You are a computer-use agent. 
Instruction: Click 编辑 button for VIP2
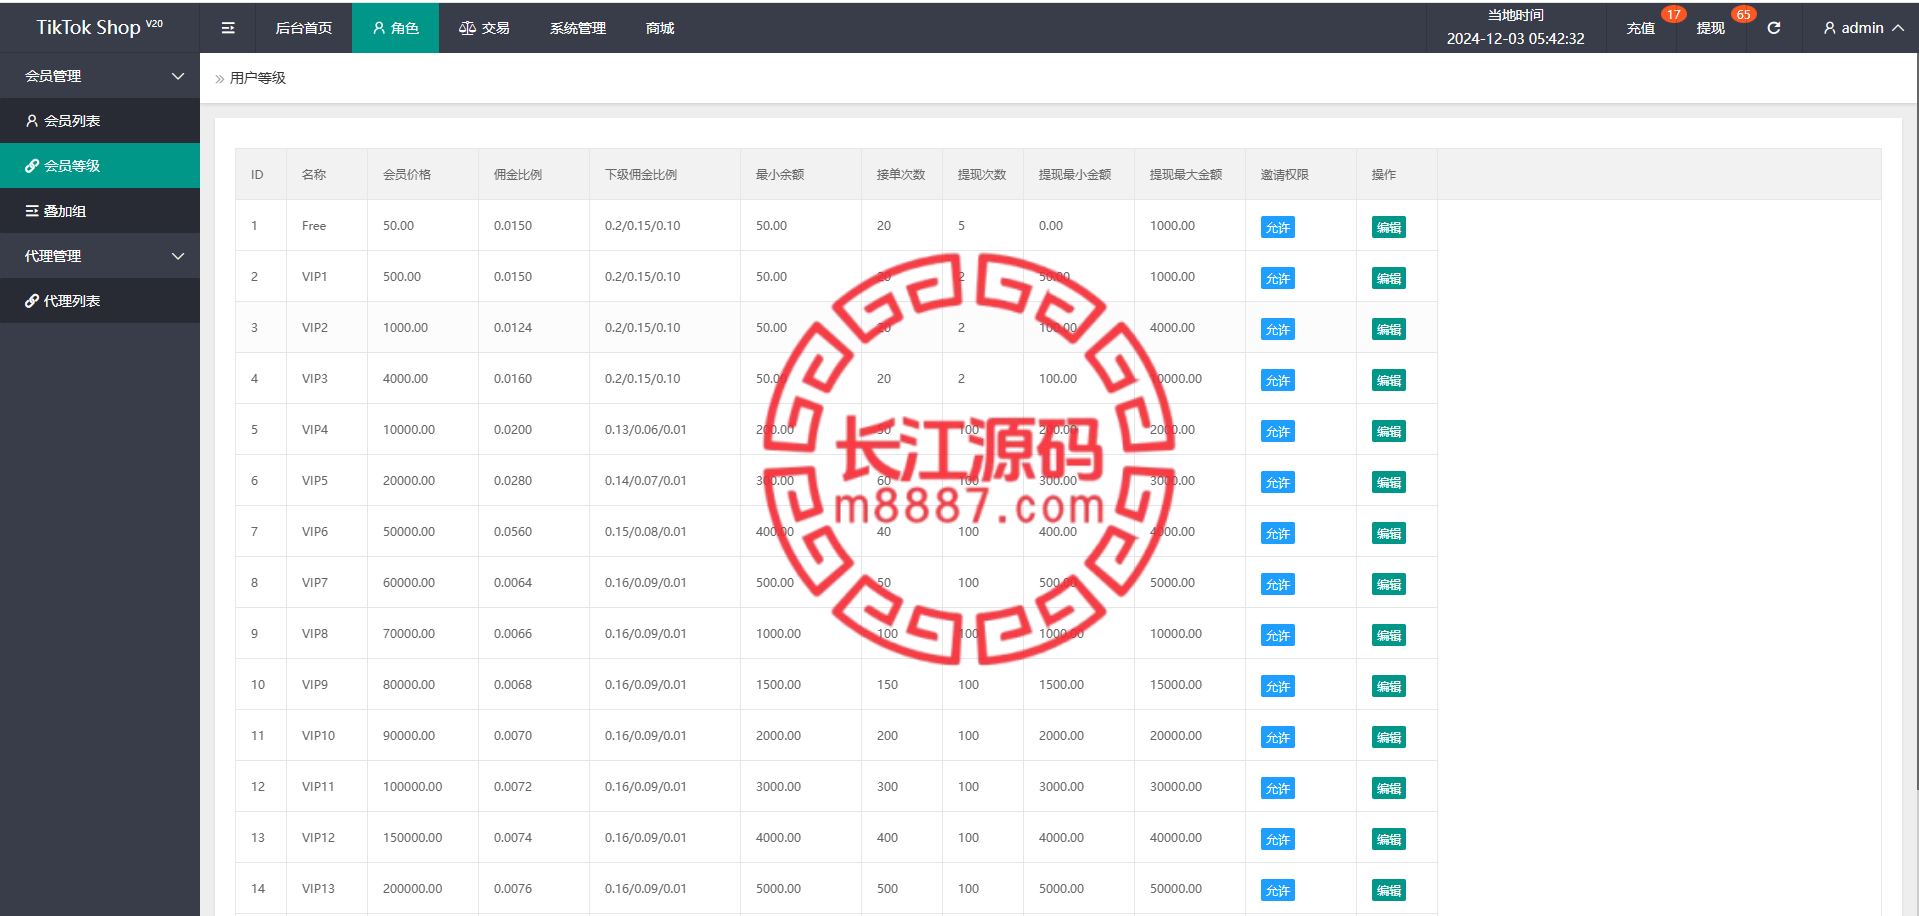(x=1389, y=329)
